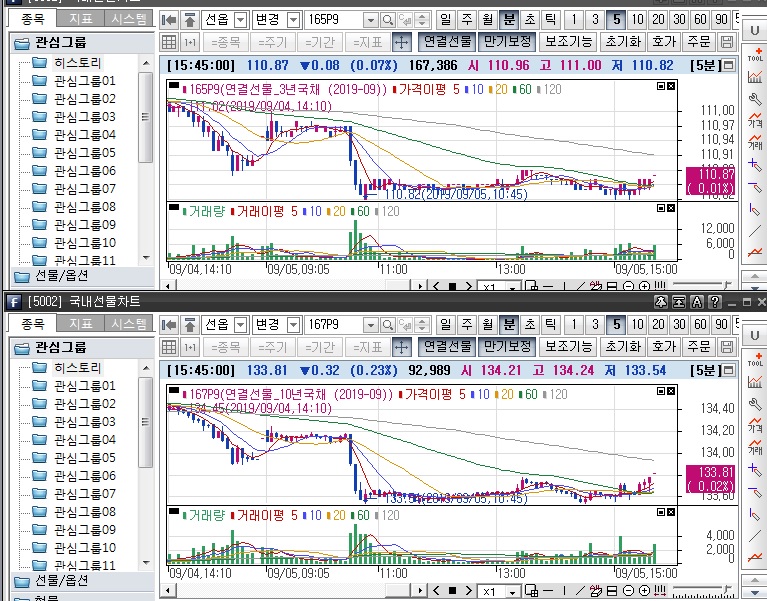Click the 거래 volume indicator icon in the 165P9 sidebar
Viewport: 767px width, 601px height.
(755, 142)
